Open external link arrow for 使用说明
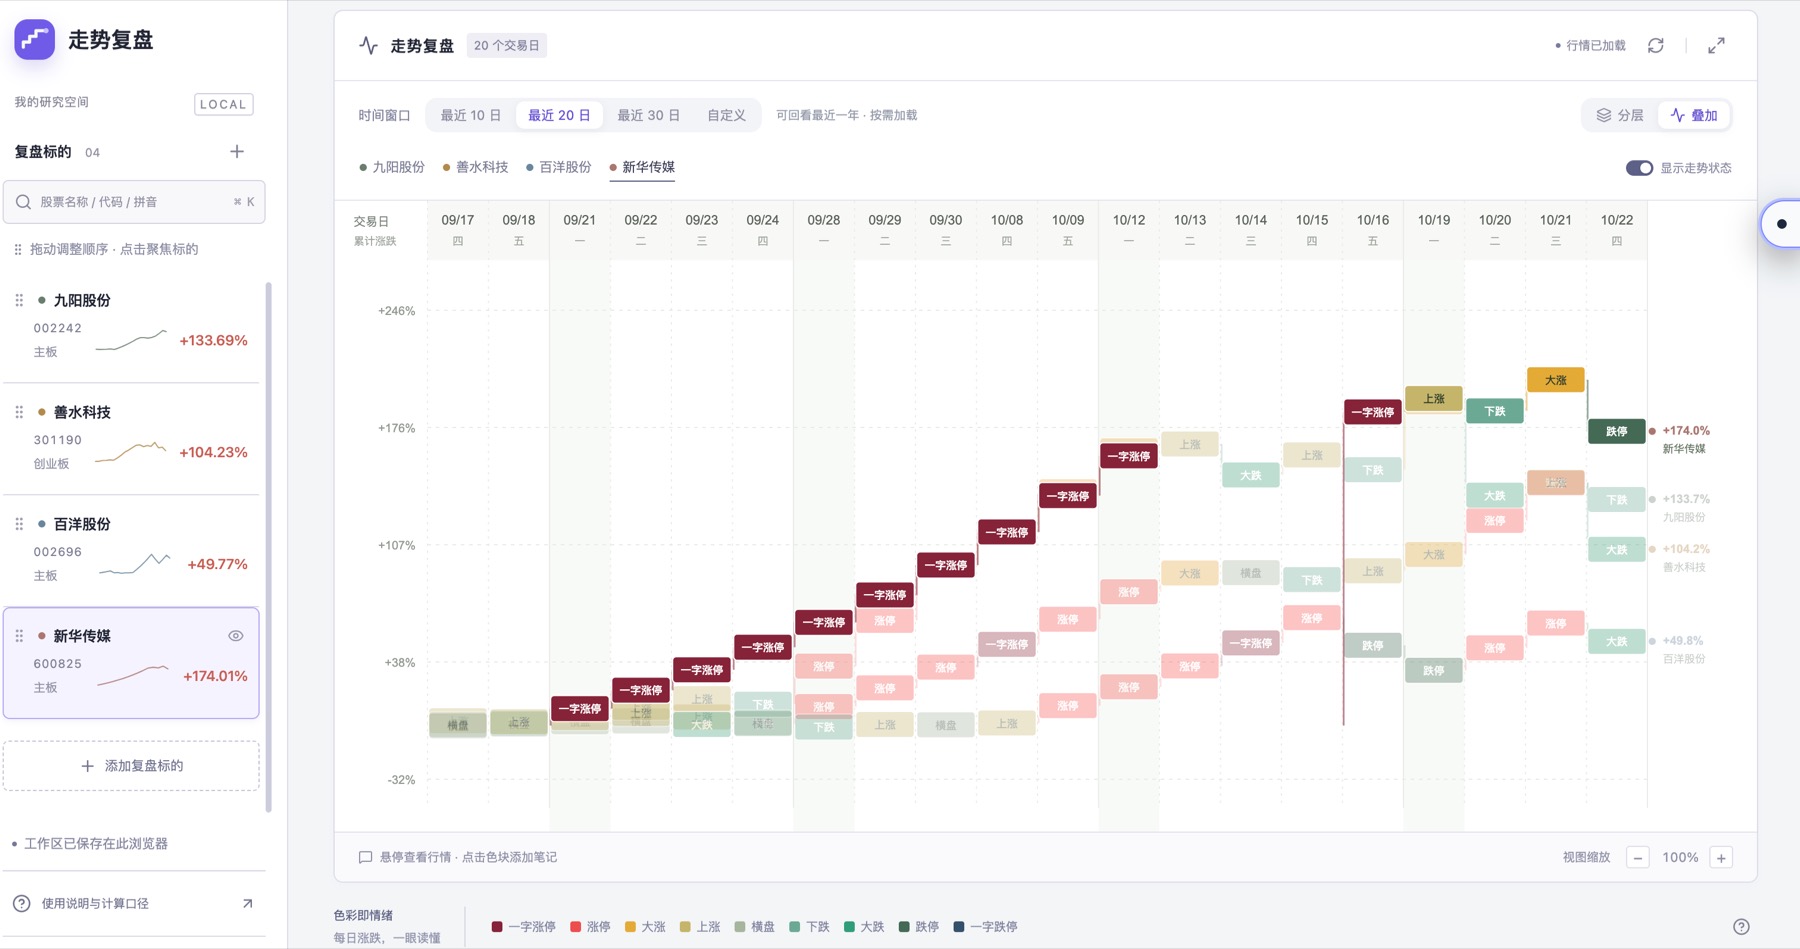The height and width of the screenshot is (949, 1800). [x=247, y=903]
